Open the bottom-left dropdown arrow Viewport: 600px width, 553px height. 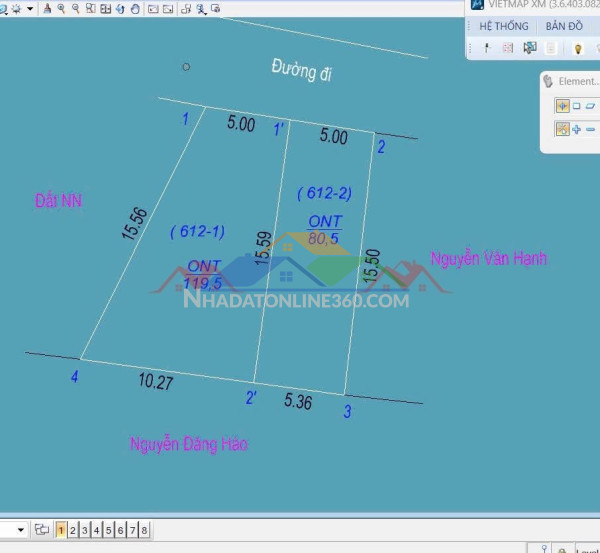coord(21,530)
